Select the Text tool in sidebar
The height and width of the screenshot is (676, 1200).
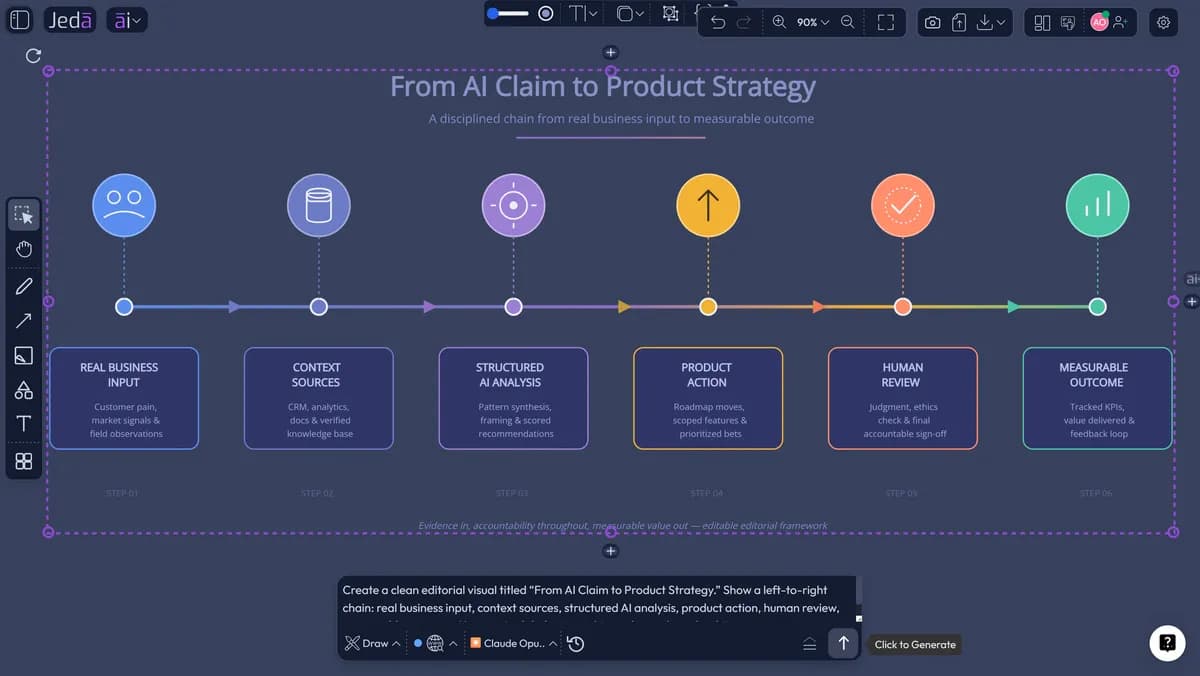[x=24, y=424]
